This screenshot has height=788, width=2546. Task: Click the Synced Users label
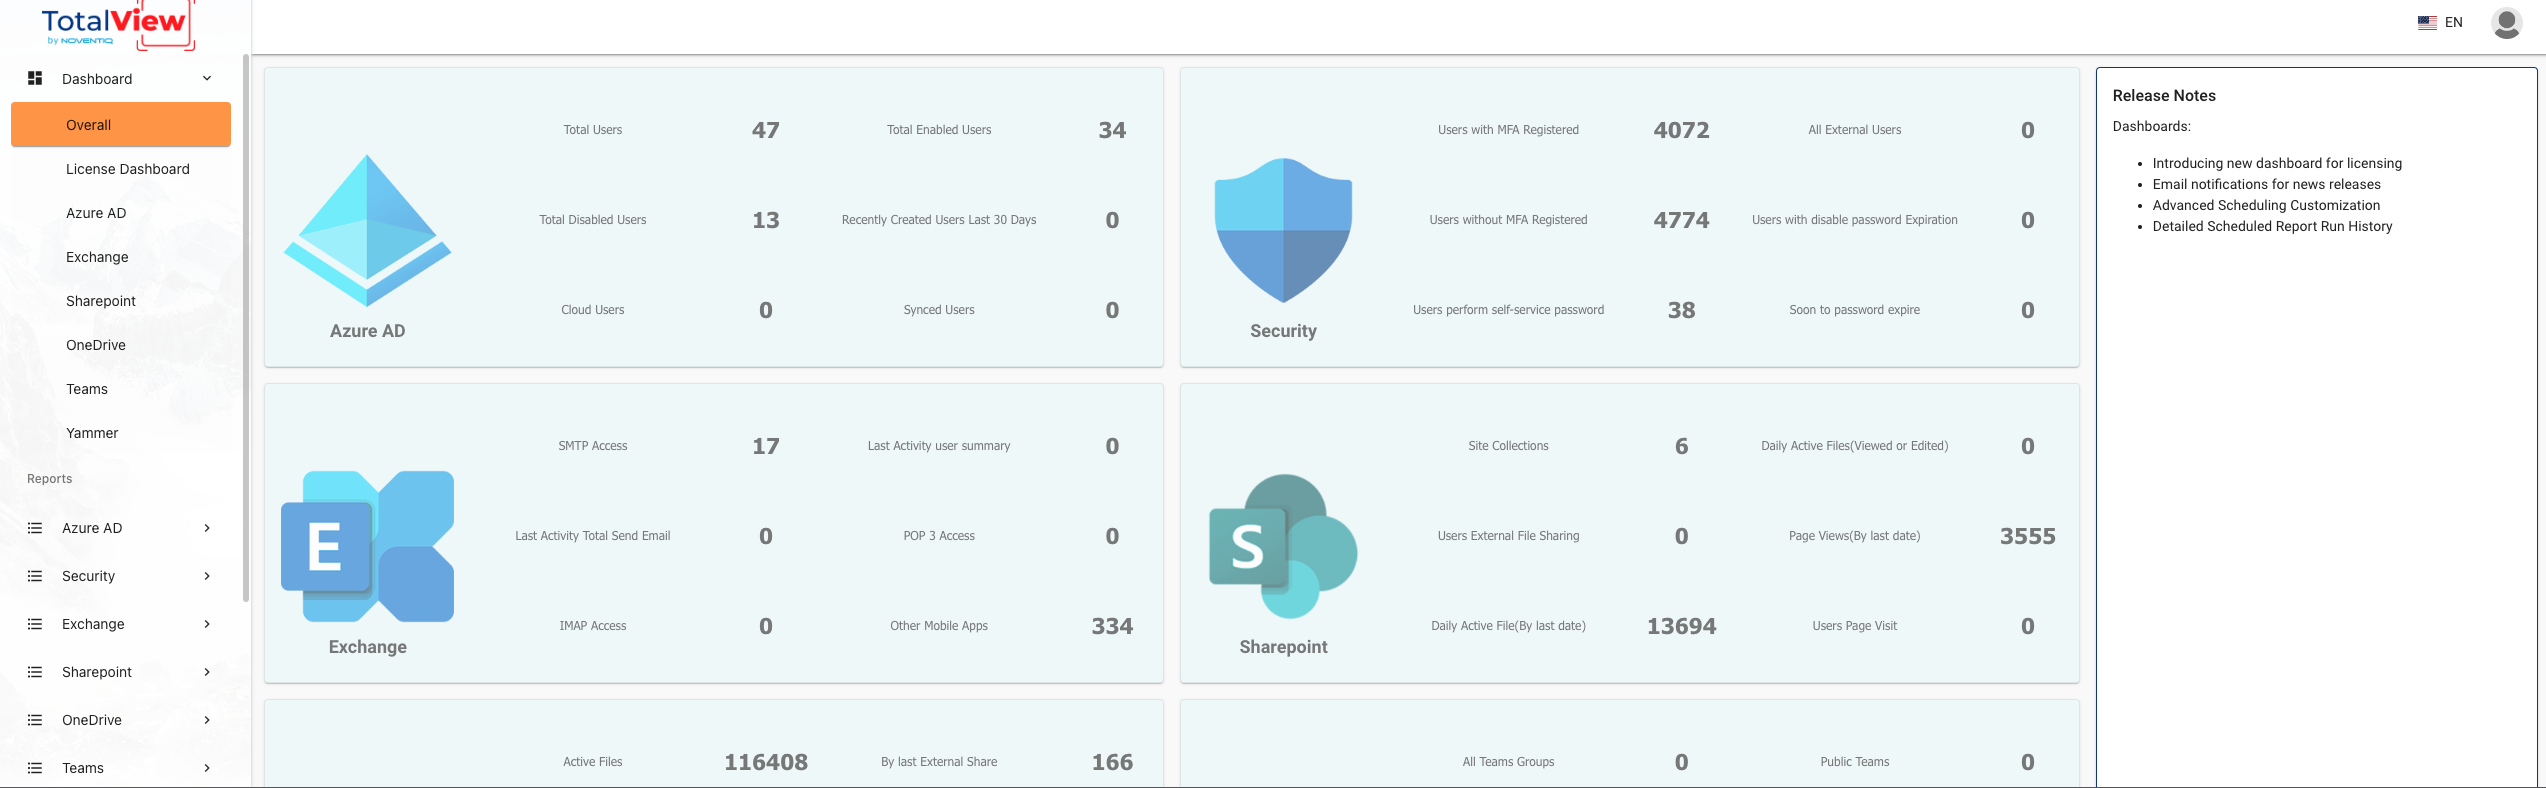click(939, 310)
